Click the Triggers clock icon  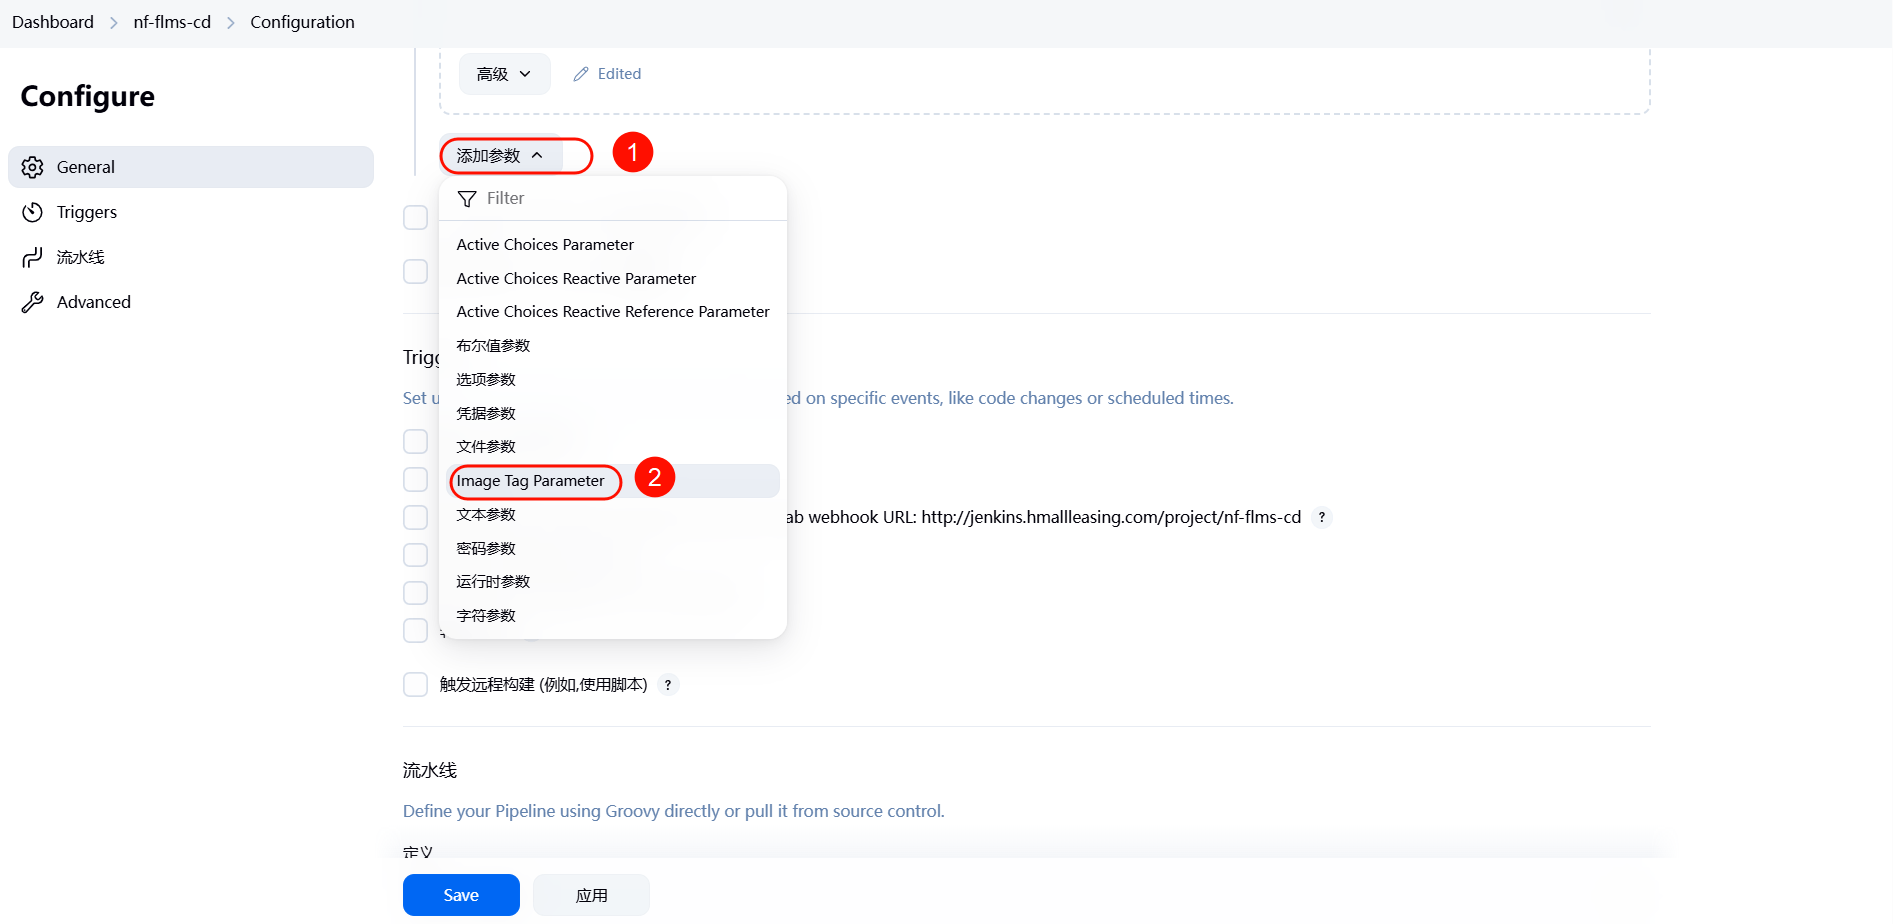coord(33,212)
